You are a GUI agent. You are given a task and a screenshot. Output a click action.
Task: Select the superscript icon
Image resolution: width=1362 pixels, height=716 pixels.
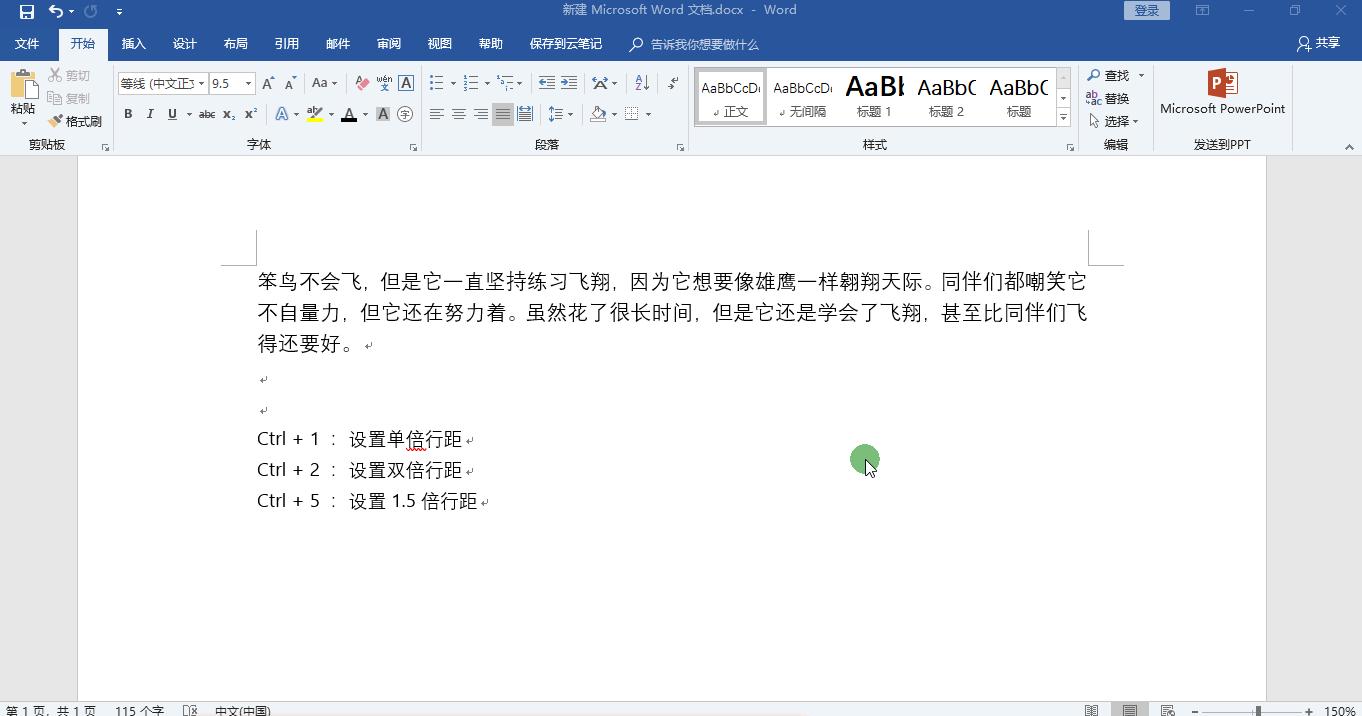tap(251, 114)
